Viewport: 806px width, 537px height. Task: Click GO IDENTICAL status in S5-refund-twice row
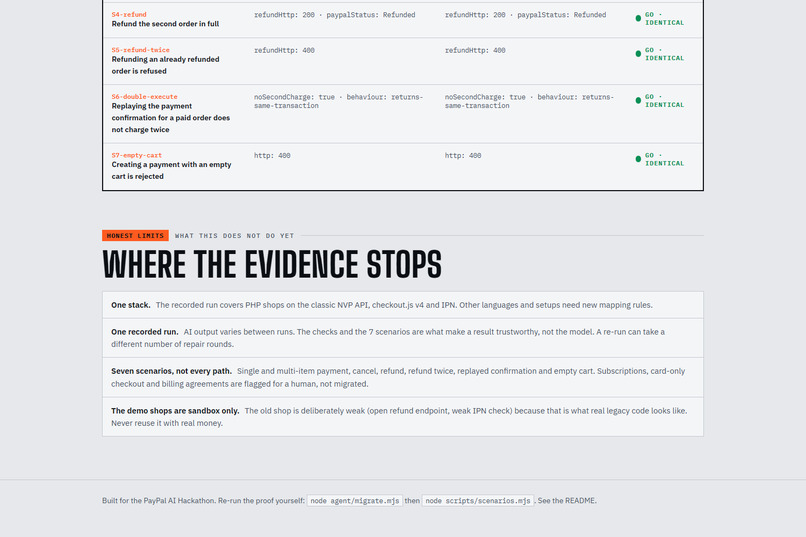660,54
